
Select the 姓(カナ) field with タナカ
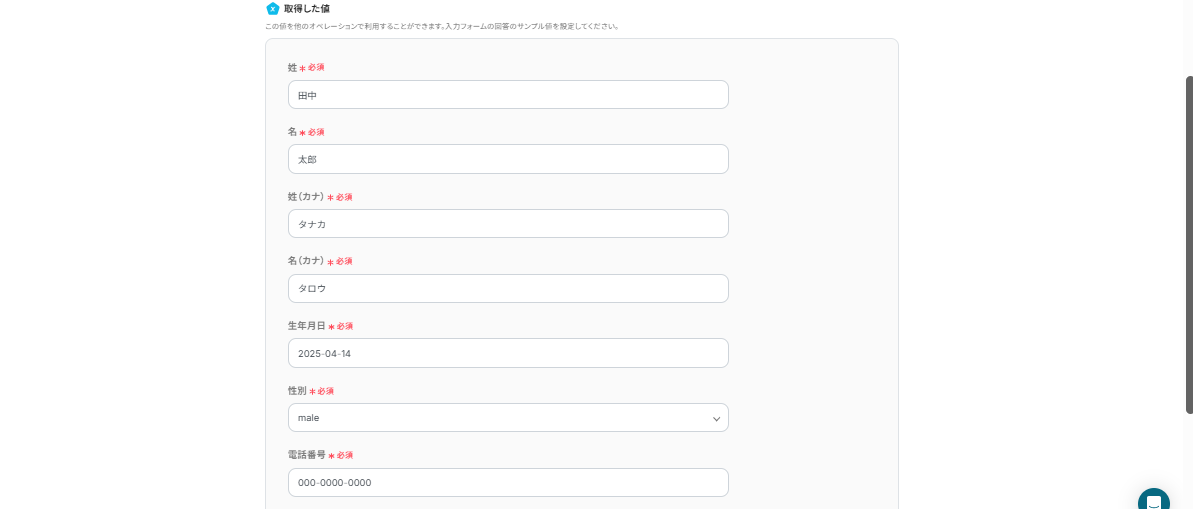tap(508, 224)
